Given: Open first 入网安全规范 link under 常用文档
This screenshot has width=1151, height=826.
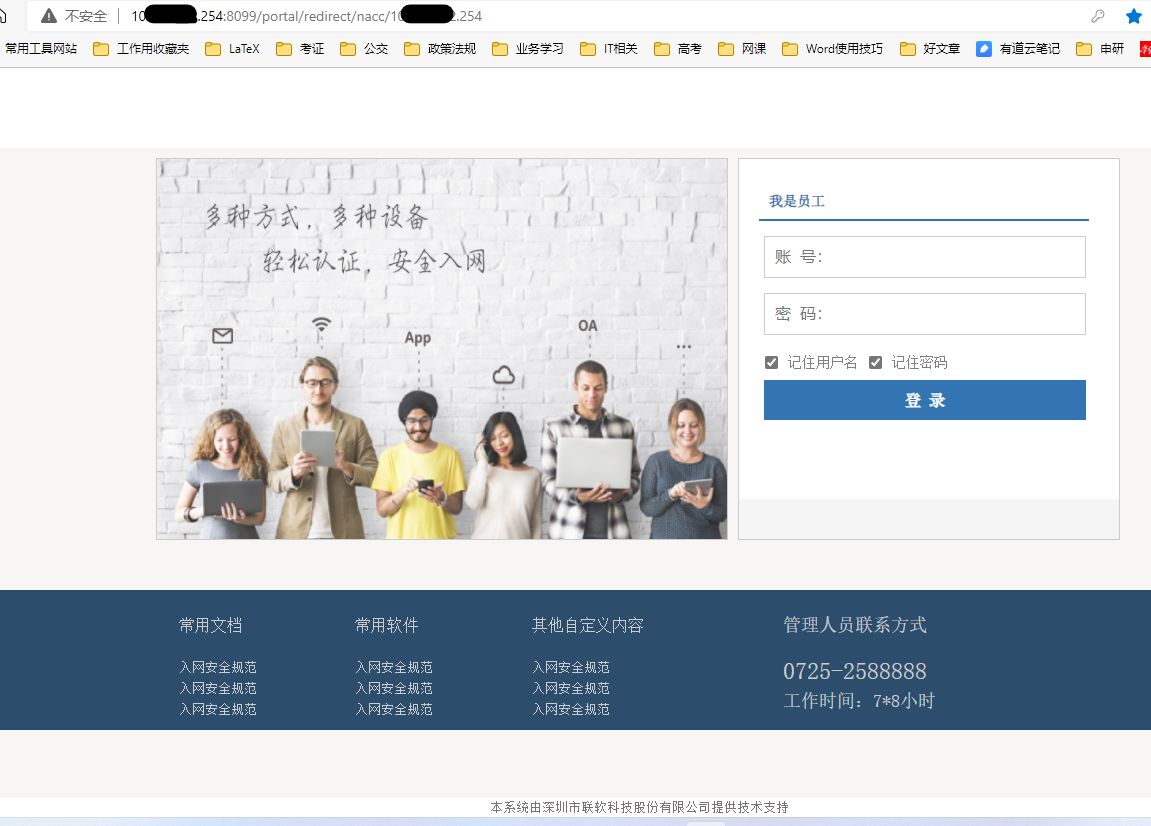Looking at the screenshot, I should tap(218, 667).
